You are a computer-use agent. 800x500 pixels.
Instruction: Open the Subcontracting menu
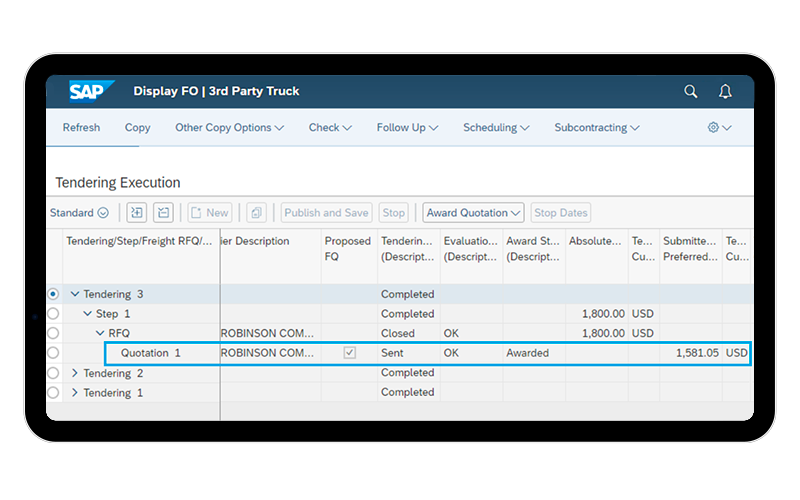click(x=597, y=128)
